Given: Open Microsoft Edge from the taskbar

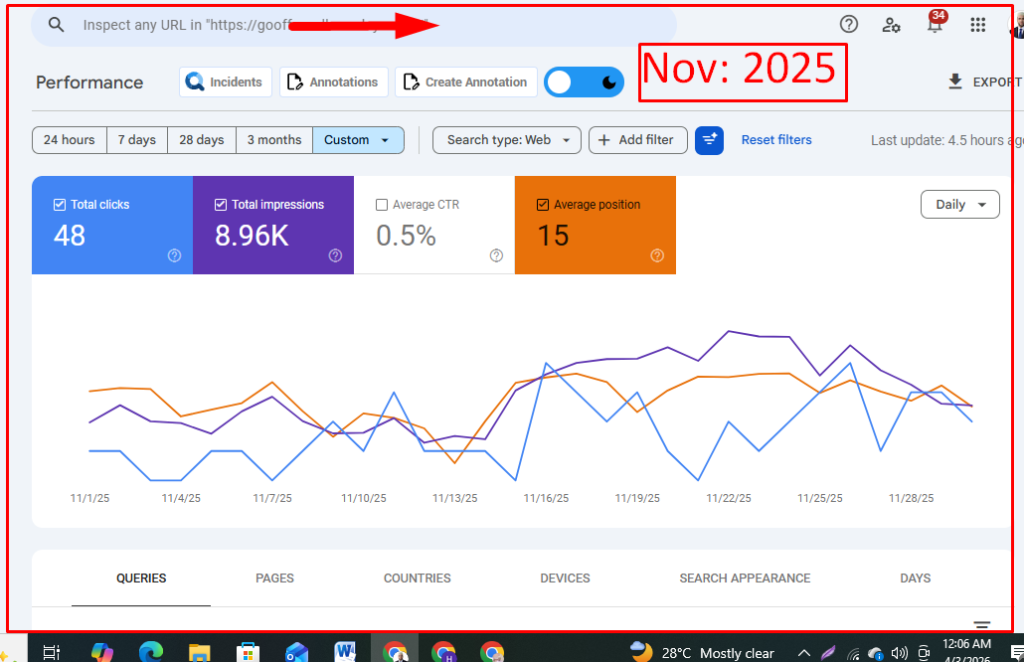Looking at the screenshot, I should tap(151, 652).
